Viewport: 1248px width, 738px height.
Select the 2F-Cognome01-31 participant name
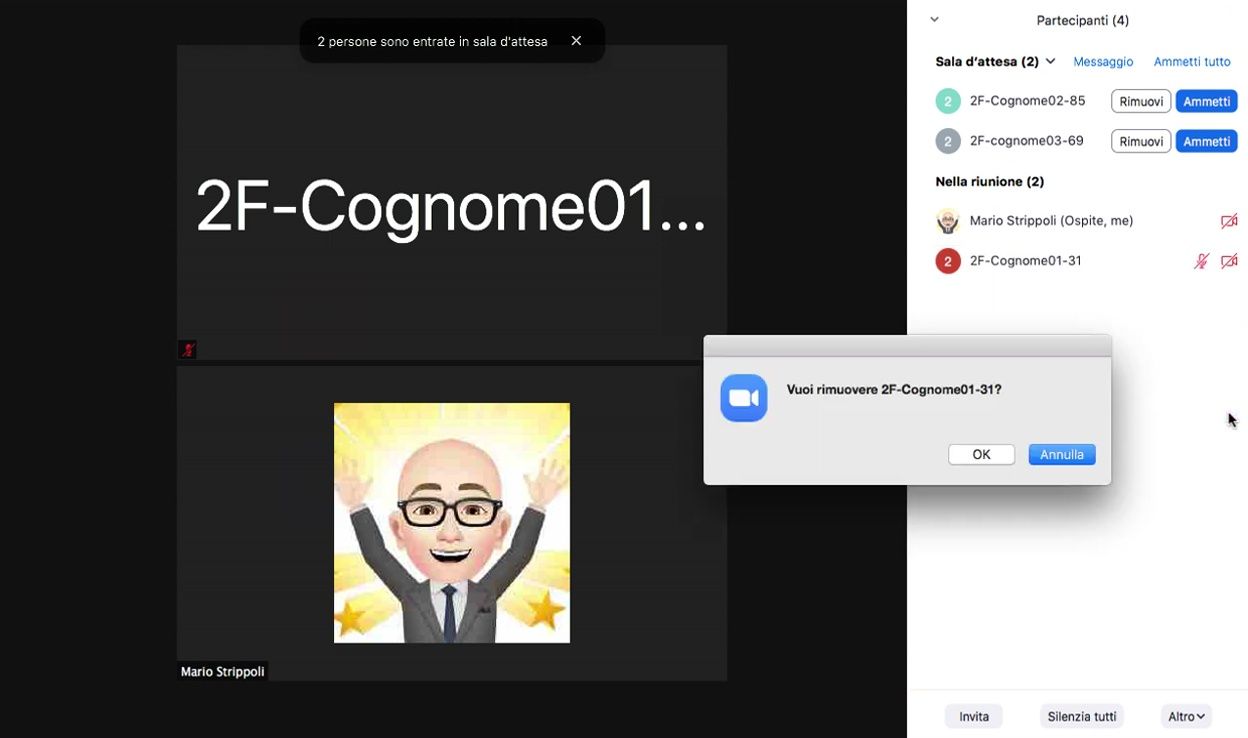1025,261
